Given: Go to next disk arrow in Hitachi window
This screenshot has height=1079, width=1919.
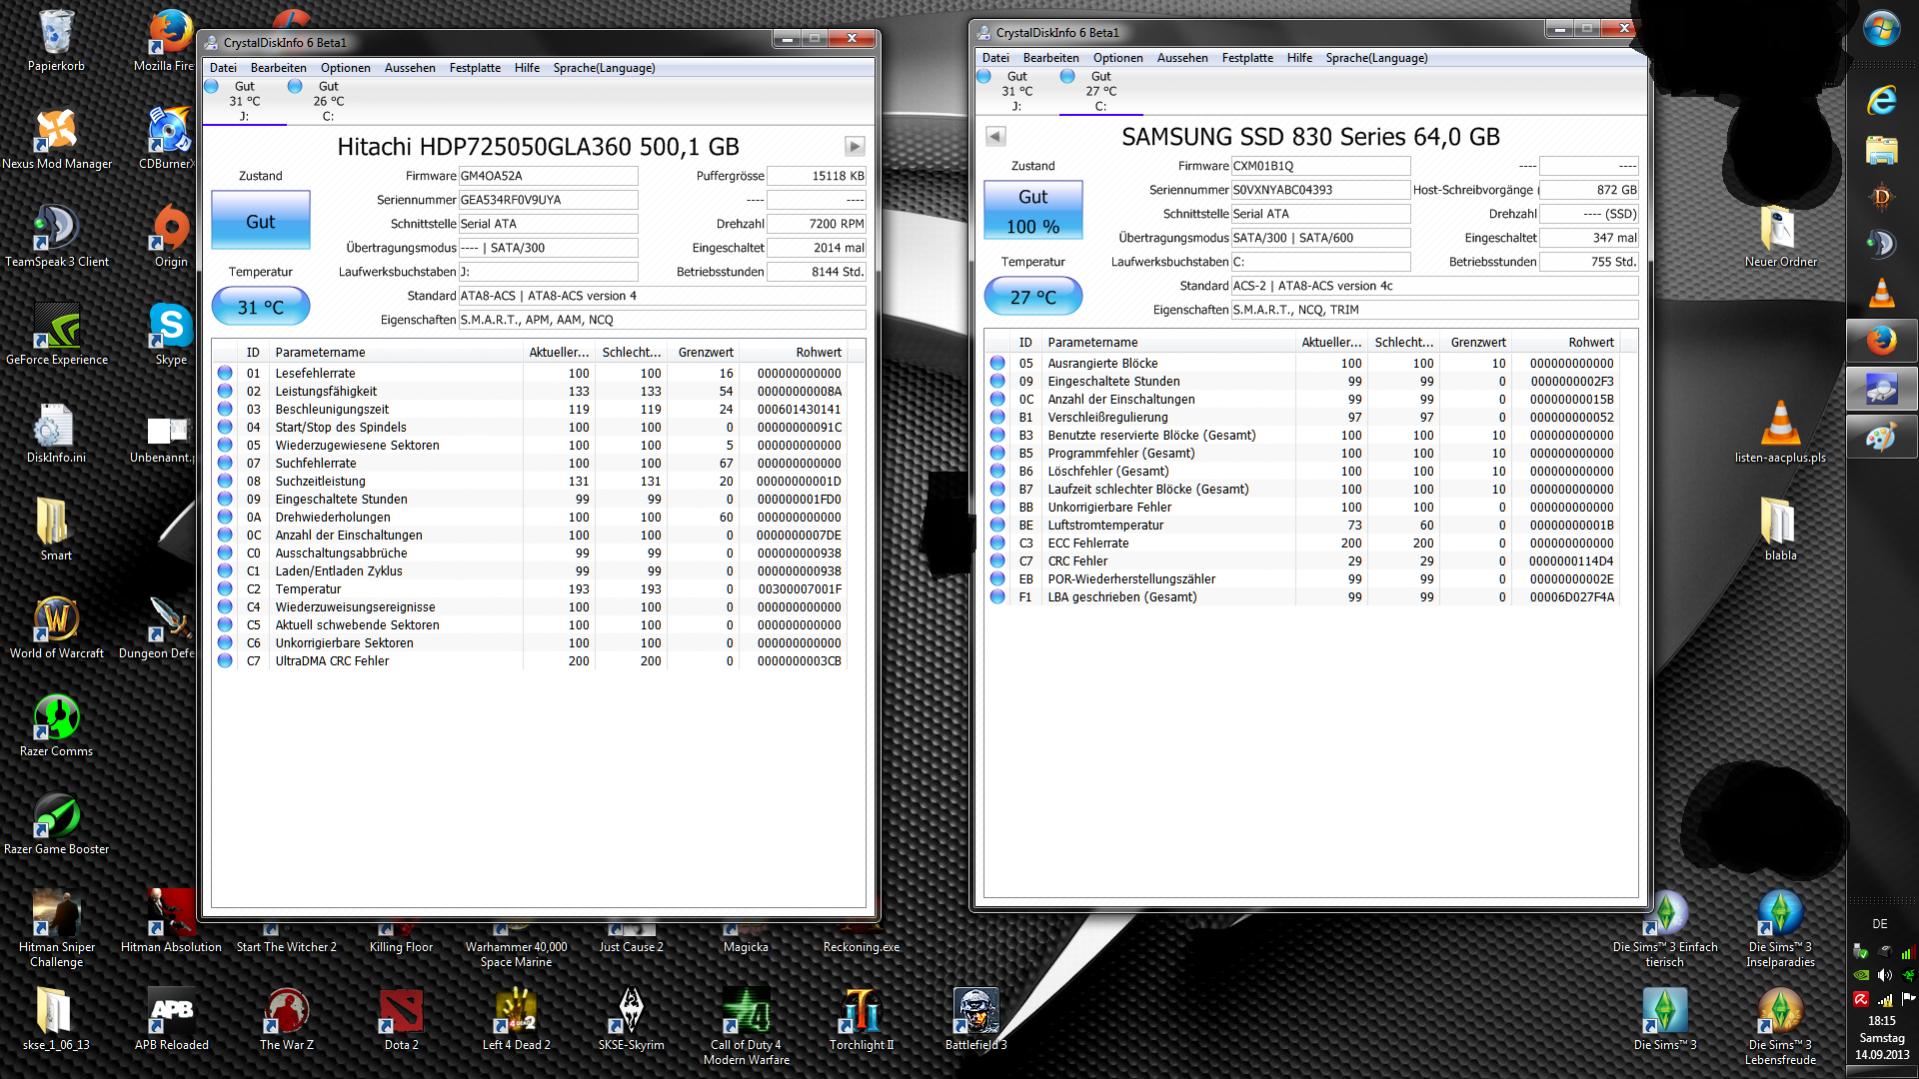Looking at the screenshot, I should pyautogui.click(x=854, y=146).
